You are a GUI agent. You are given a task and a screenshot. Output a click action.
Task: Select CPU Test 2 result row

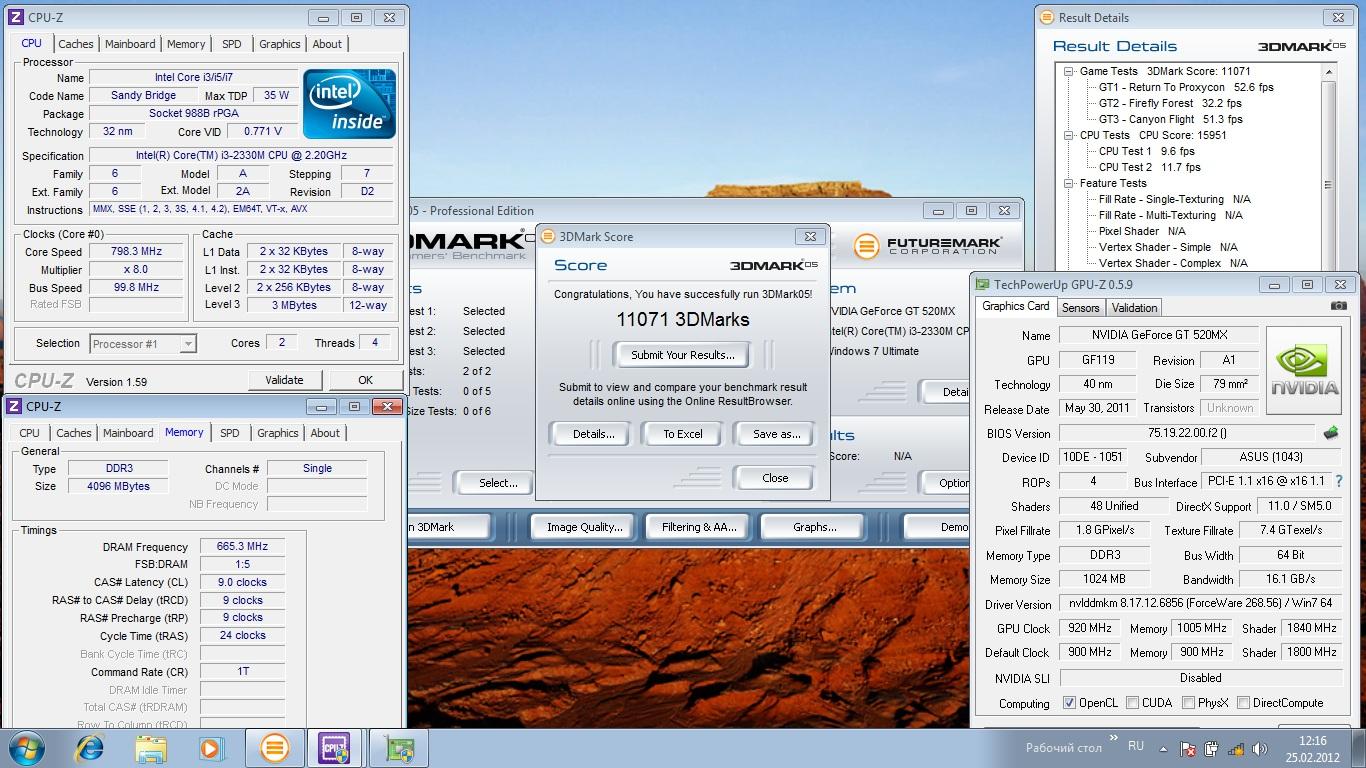(1150, 167)
